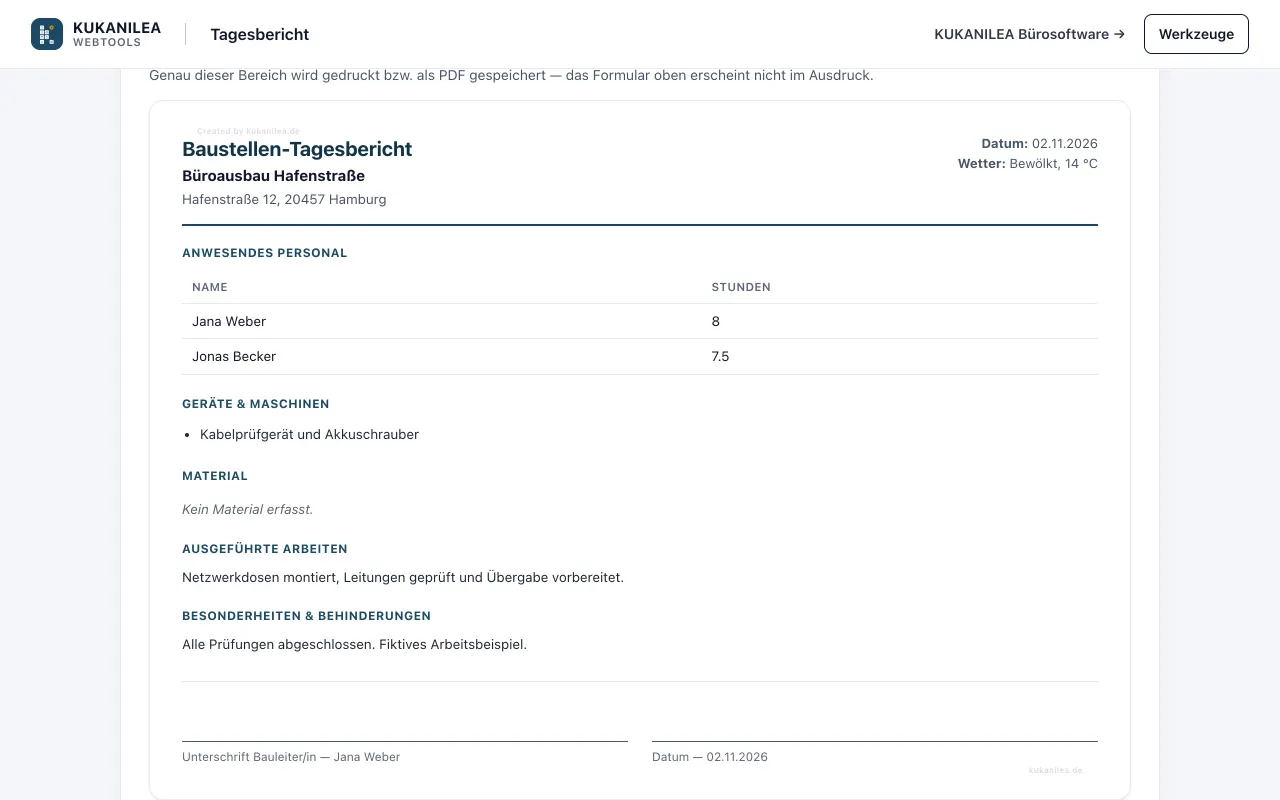Click the print-area hint text above the report

click(511, 75)
